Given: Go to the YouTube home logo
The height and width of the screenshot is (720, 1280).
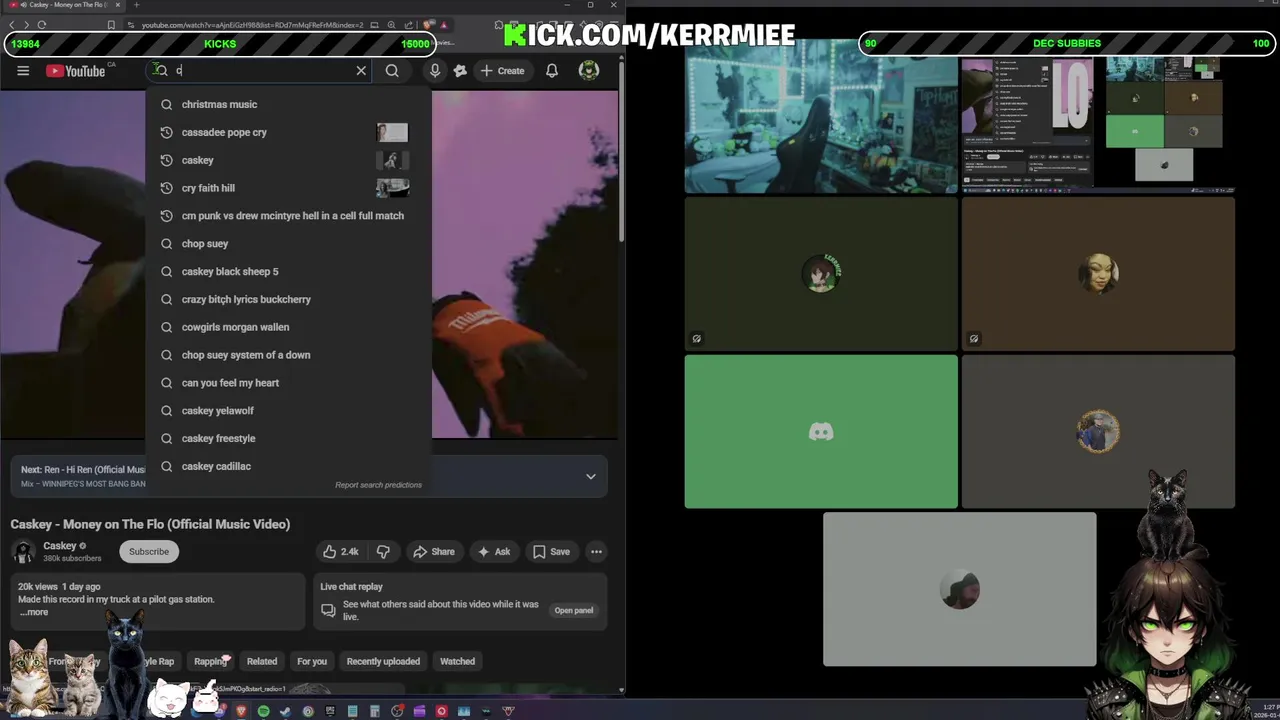Looking at the screenshot, I should point(75,71).
